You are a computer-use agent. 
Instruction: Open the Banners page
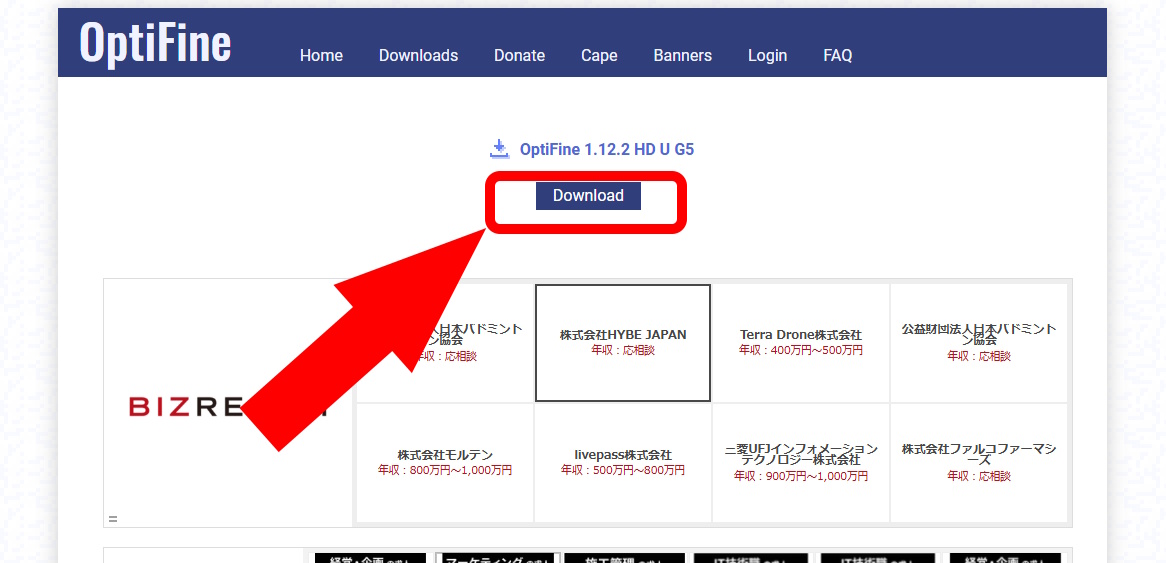(683, 56)
